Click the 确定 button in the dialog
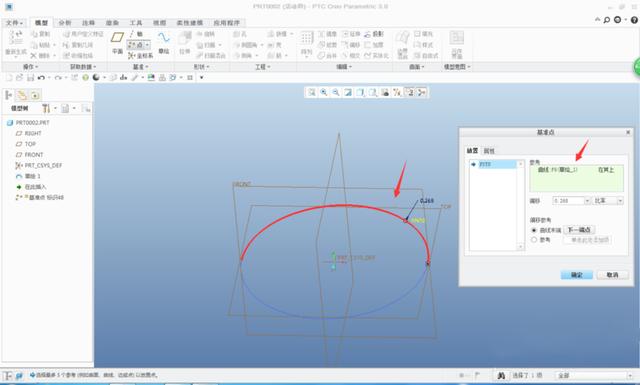 pos(576,275)
